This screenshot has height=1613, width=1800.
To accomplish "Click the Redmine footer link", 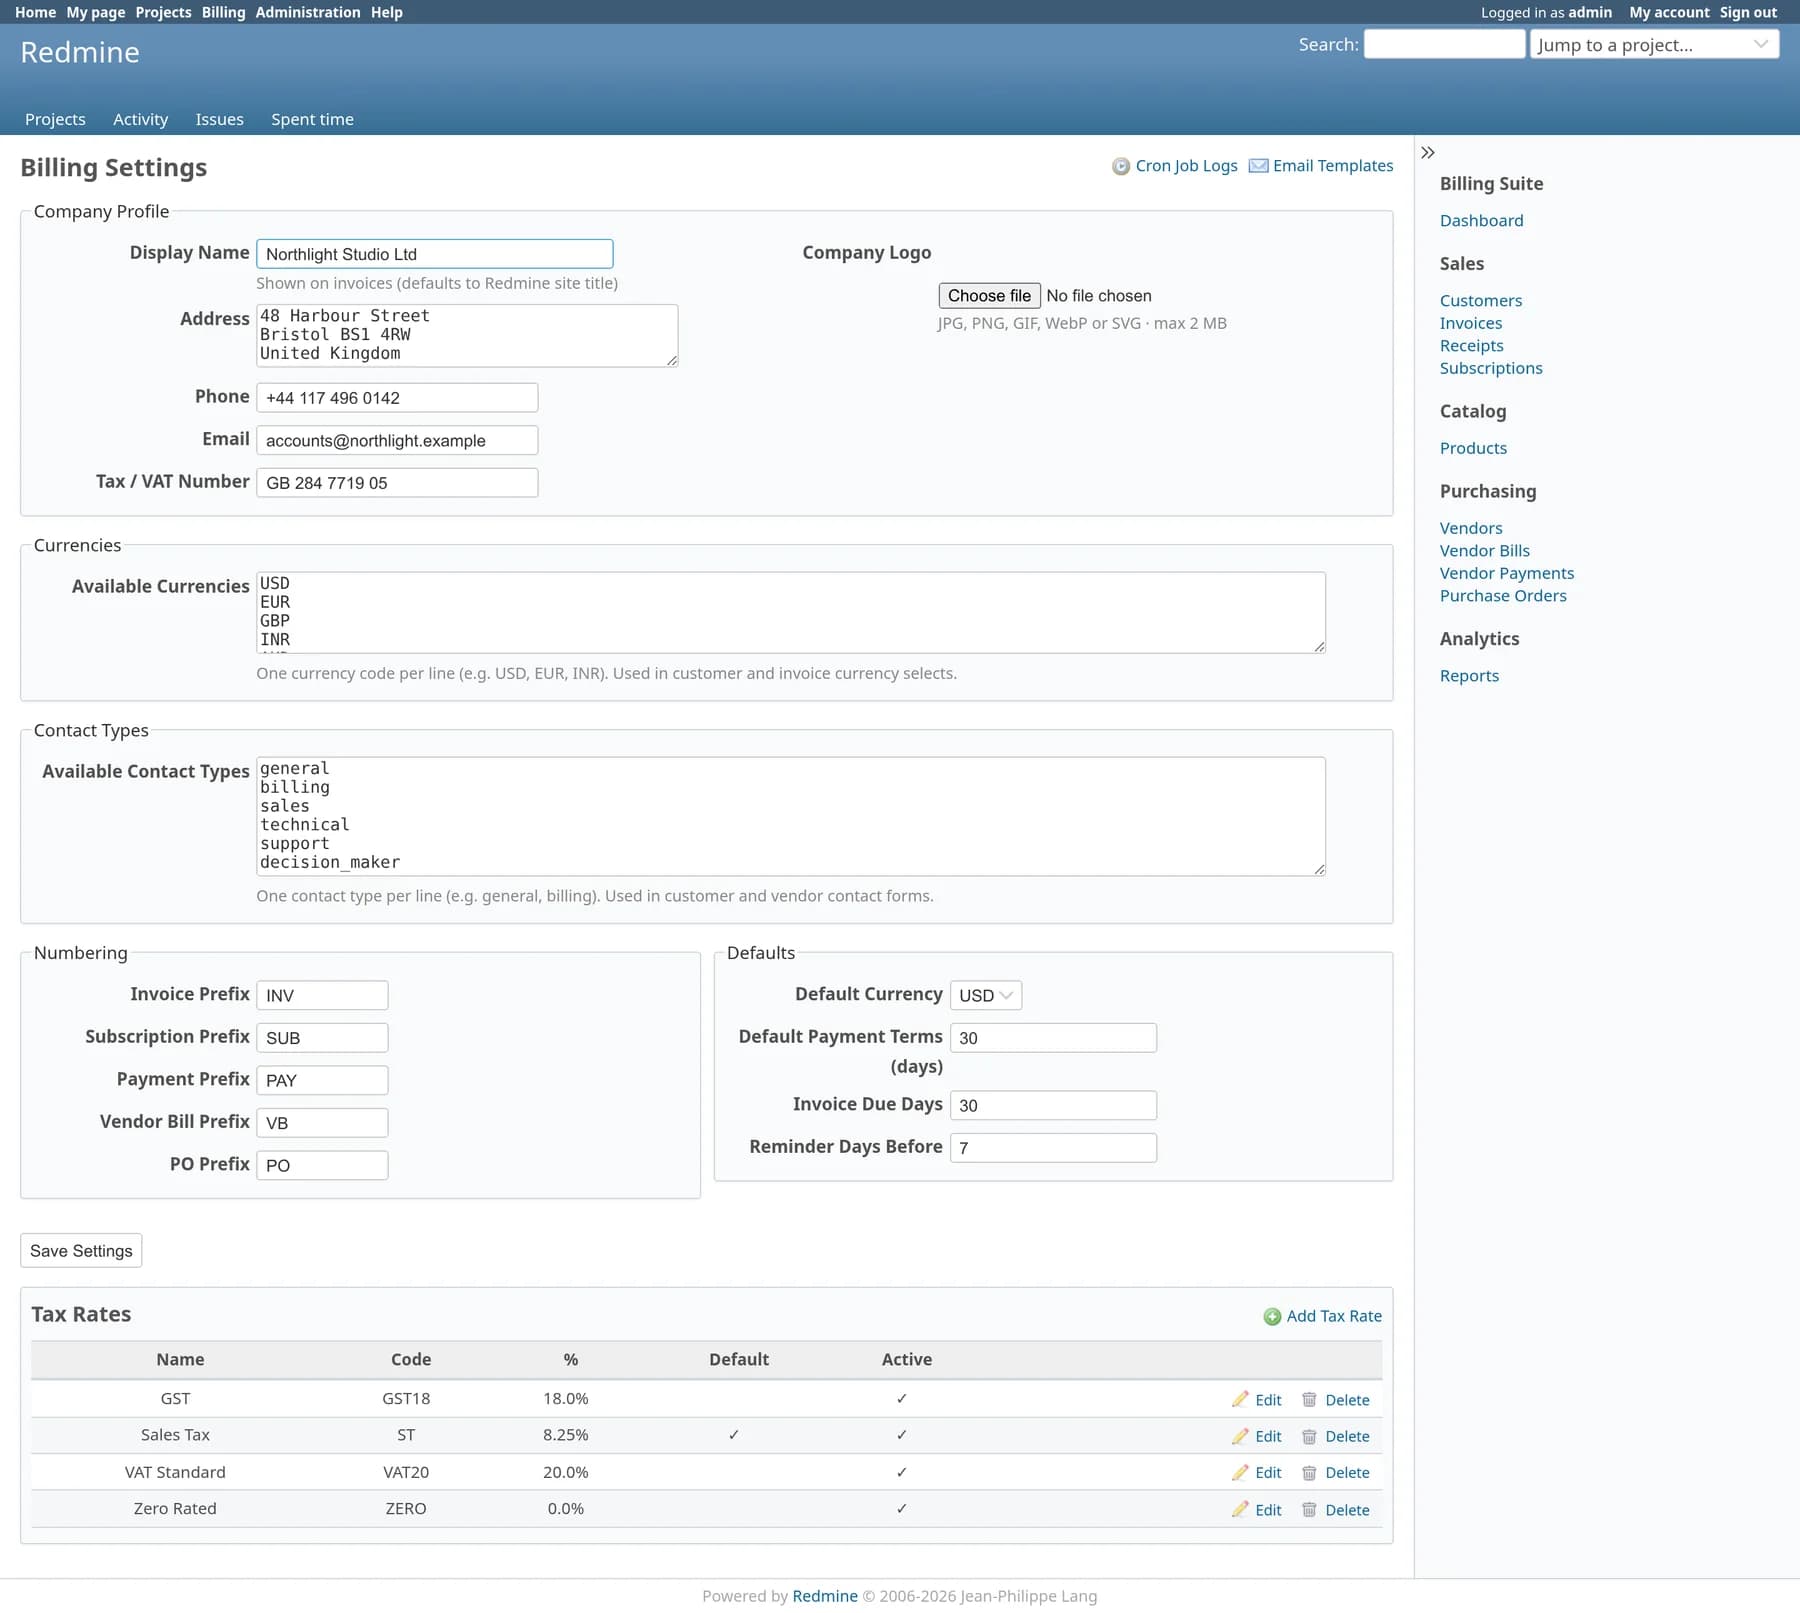I will point(824,1596).
